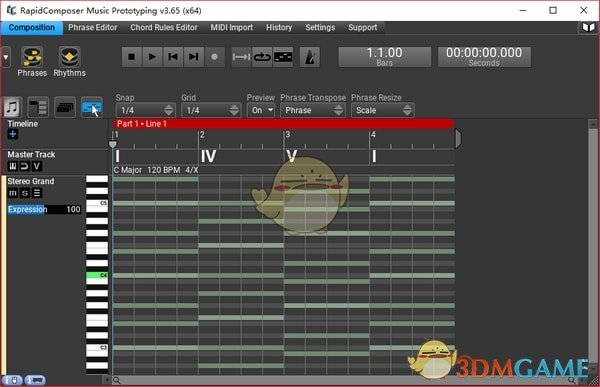This screenshot has width=600, height=387.
Task: Select the IV chord in bar 2
Action: click(209, 156)
